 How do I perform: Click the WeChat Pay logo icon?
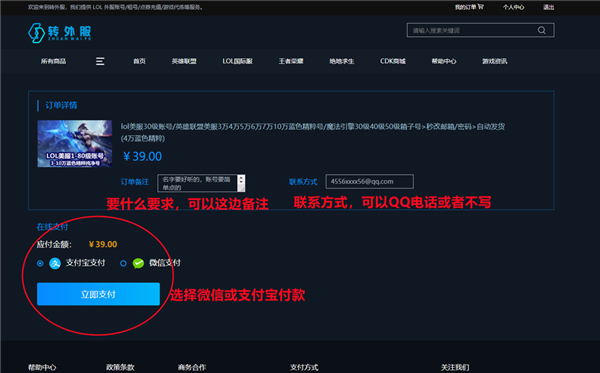[138, 263]
